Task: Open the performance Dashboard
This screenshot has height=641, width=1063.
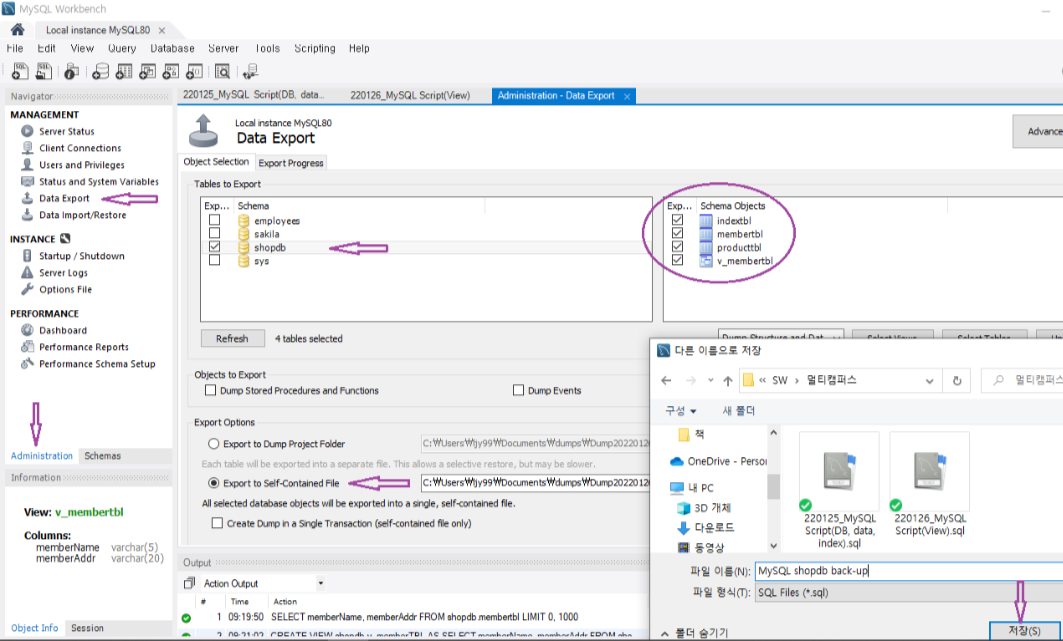Action: [x=62, y=331]
